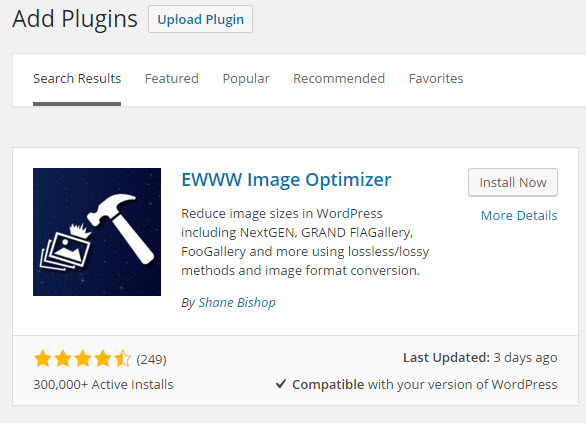Open More Details for the plugin
This screenshot has width=586, height=423.
click(x=519, y=216)
